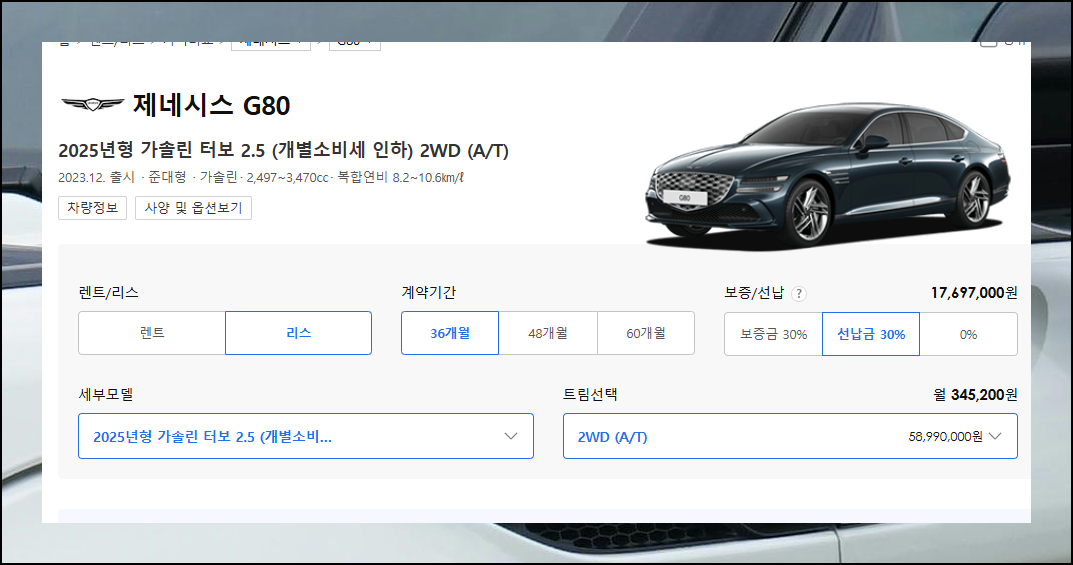The image size is (1073, 565).
Task: Choose the 60개월 contract period
Action: (x=646, y=333)
